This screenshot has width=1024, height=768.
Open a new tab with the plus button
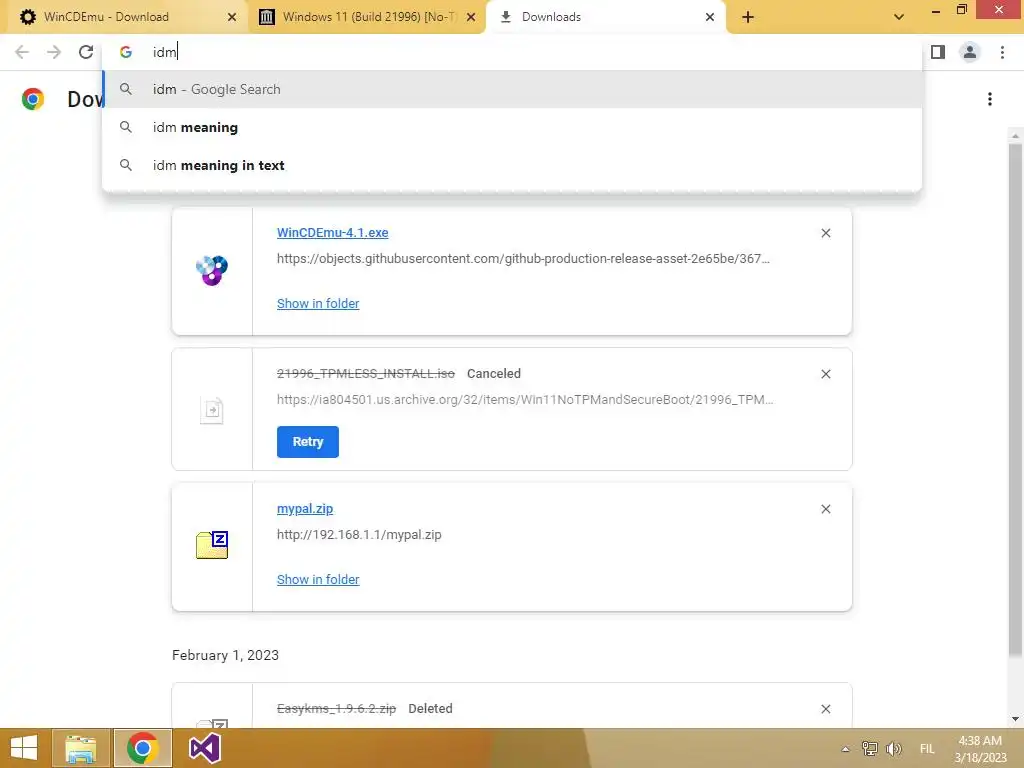[748, 17]
